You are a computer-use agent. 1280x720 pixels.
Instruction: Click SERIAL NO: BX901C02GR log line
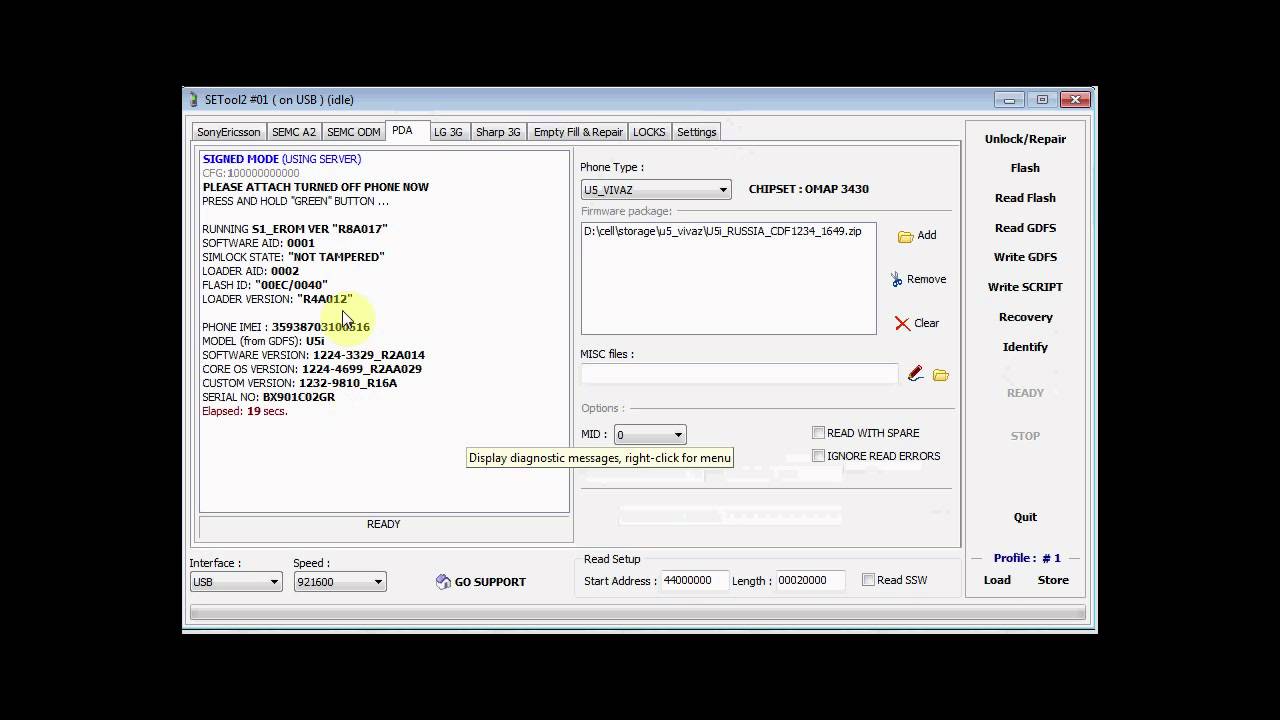point(268,397)
